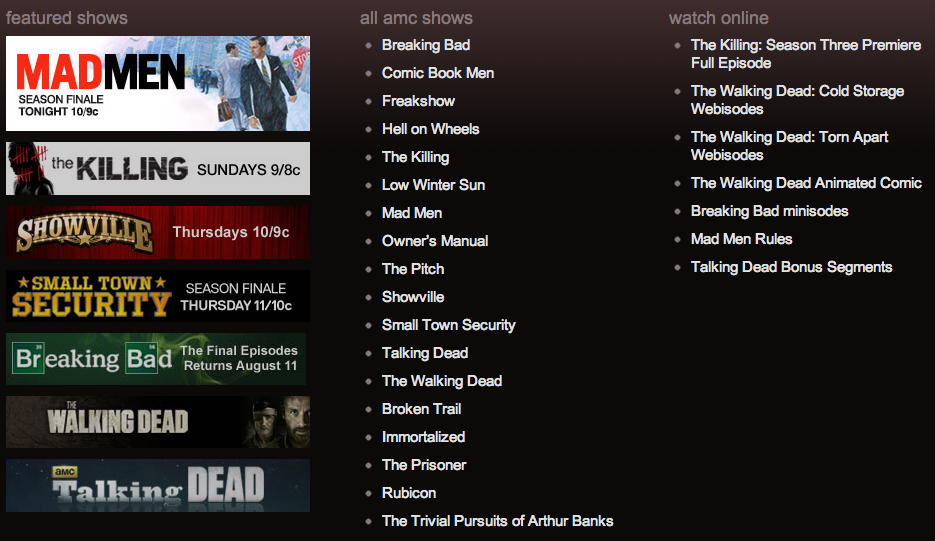Open Small Town Security list link
The width and height of the screenshot is (935, 541).
pyautogui.click(x=448, y=325)
